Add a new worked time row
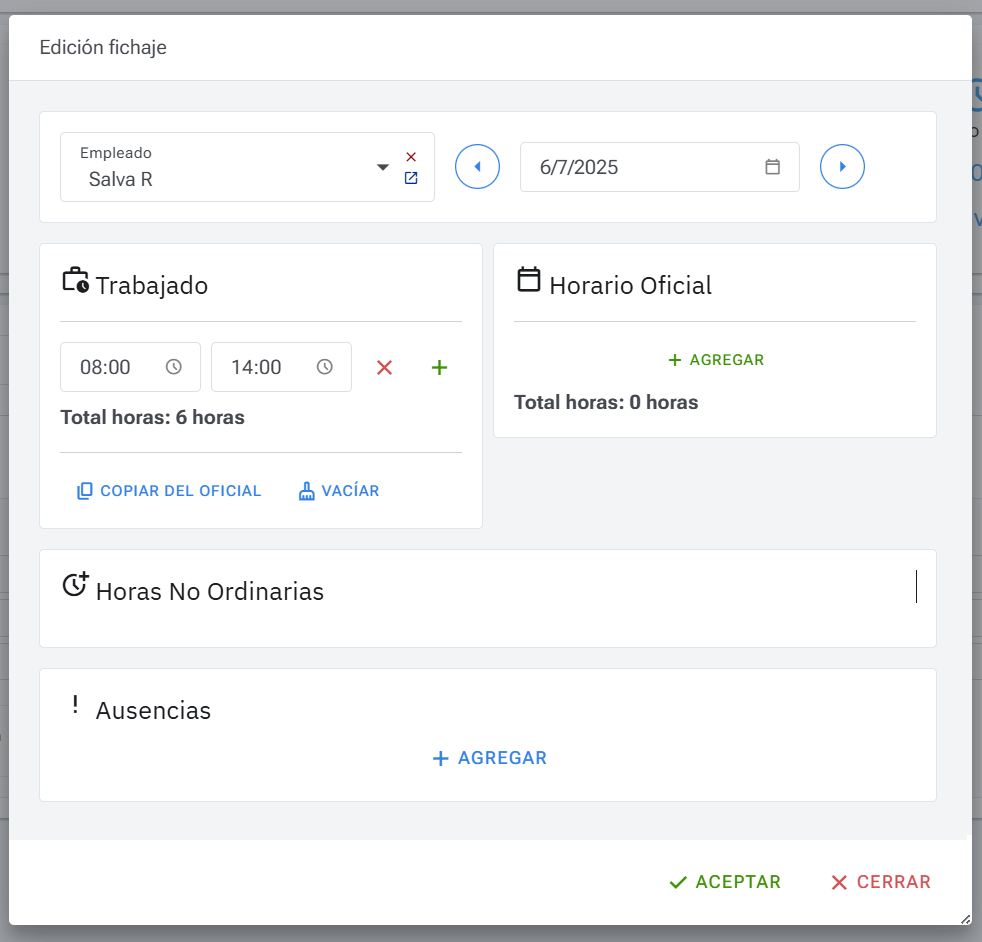982x942 pixels. click(x=439, y=368)
